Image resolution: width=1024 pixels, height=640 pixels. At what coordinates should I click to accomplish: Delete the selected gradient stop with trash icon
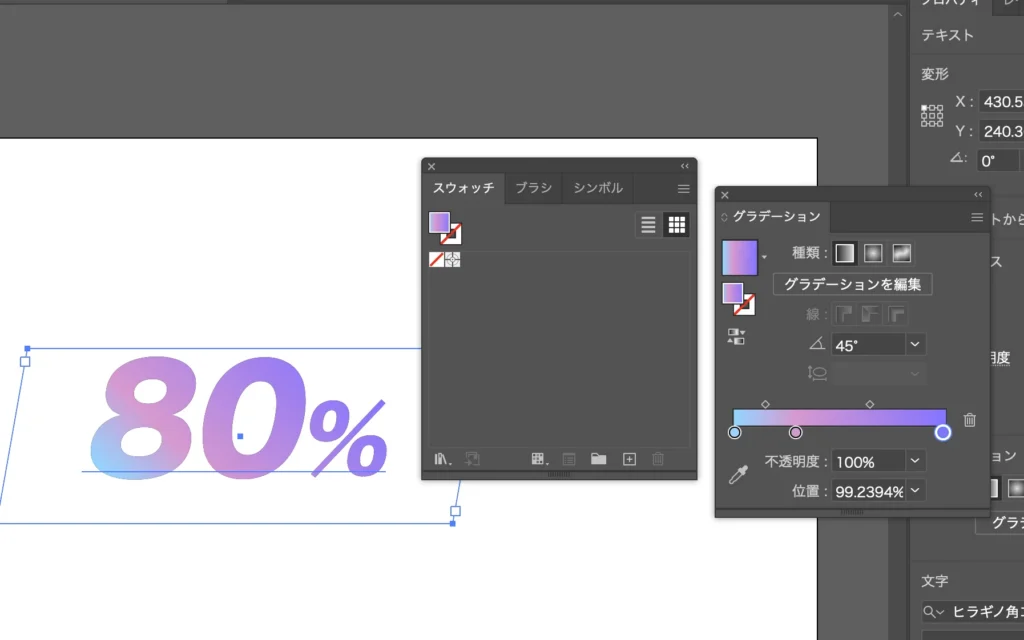click(969, 420)
